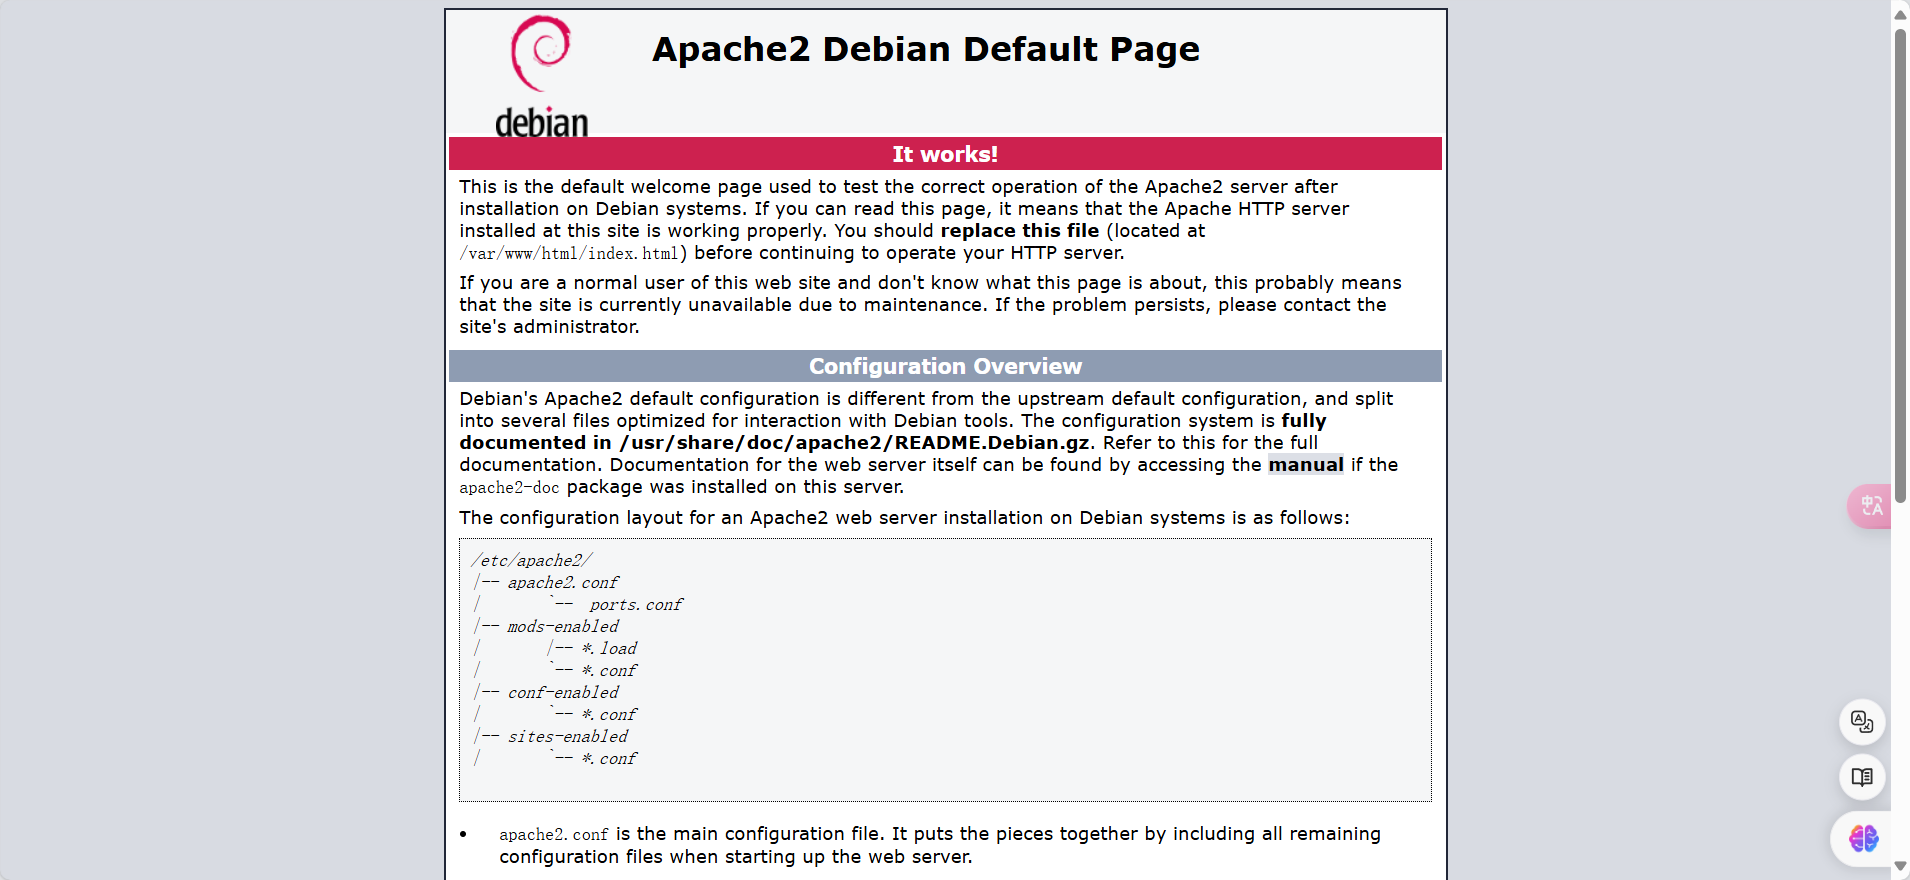Click mods-enabled in the config tree
This screenshot has height=880, width=1910.
coord(563,627)
